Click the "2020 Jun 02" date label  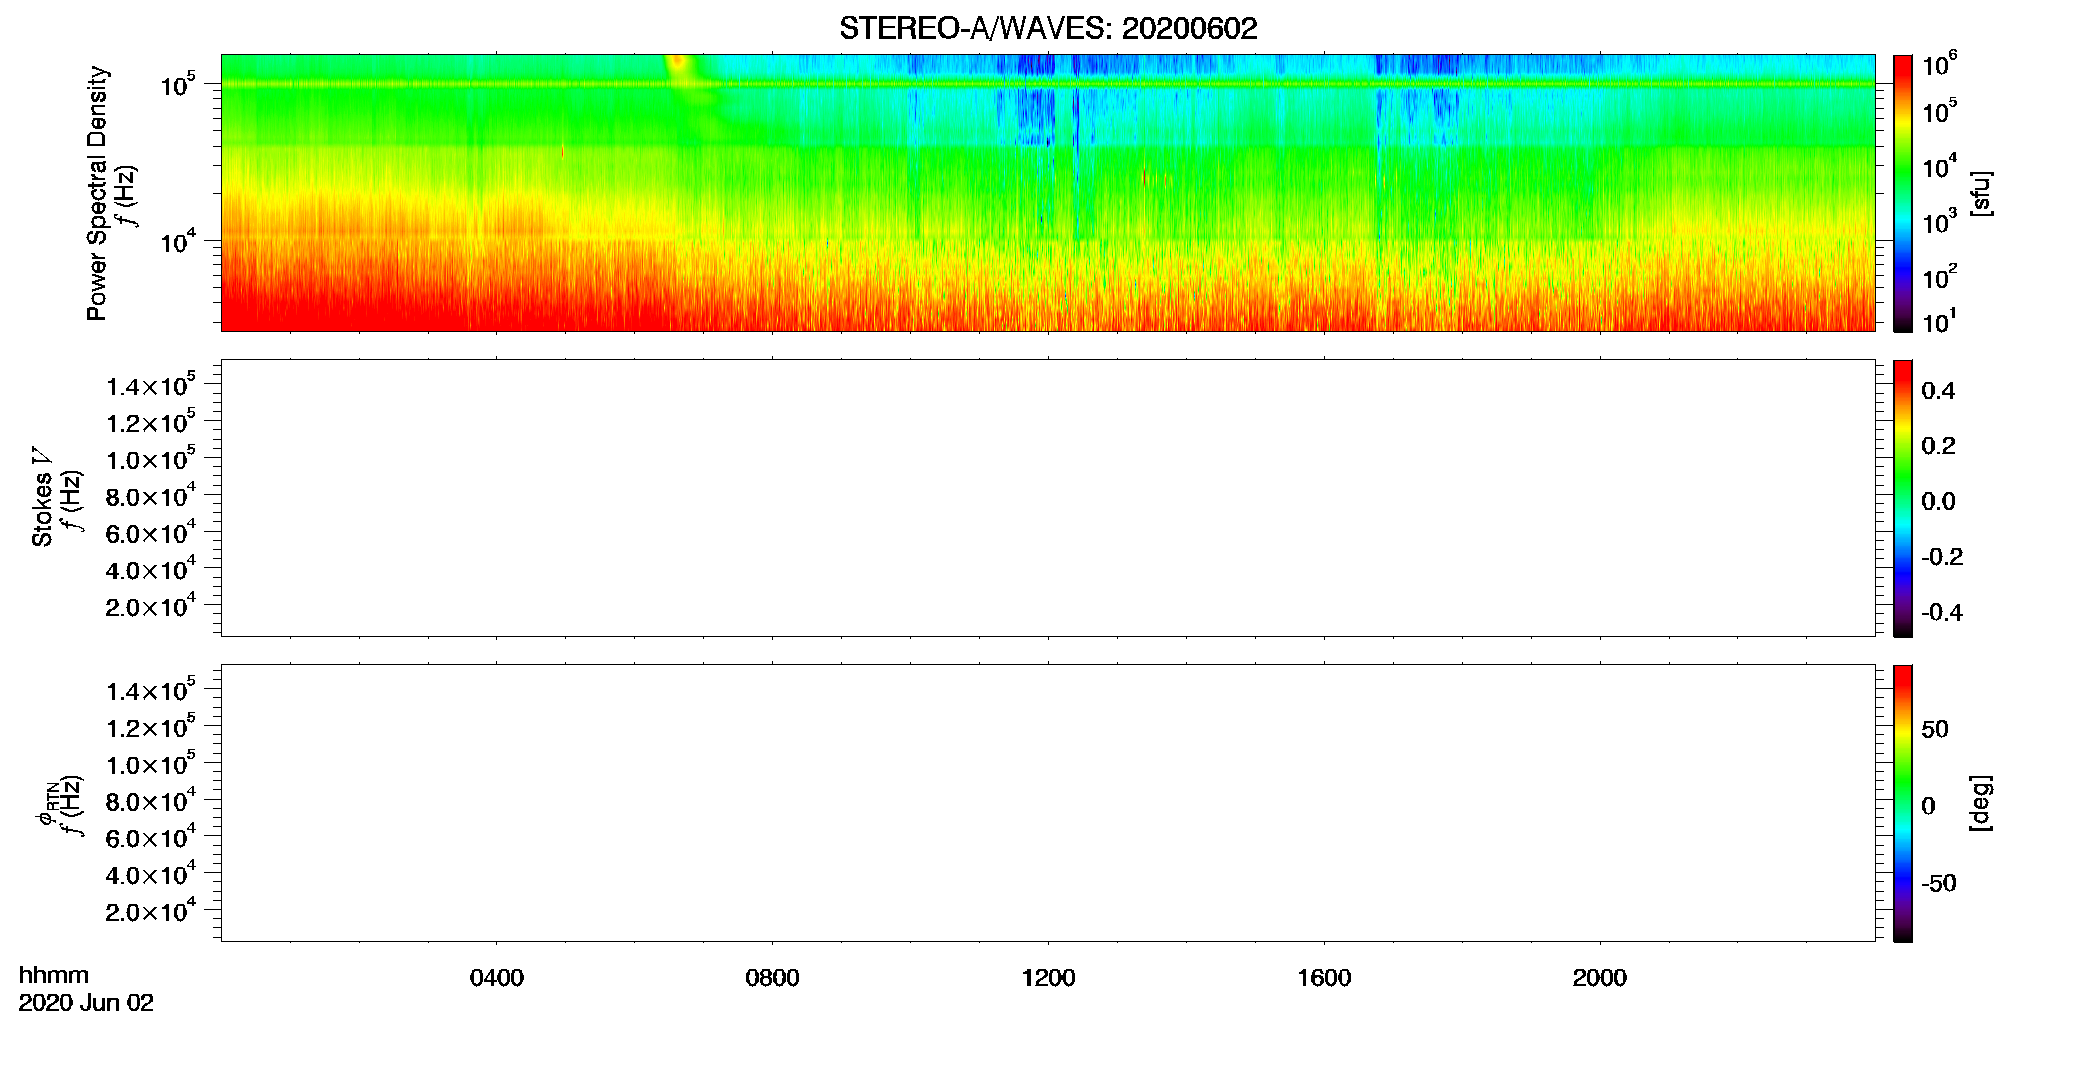(x=86, y=1003)
